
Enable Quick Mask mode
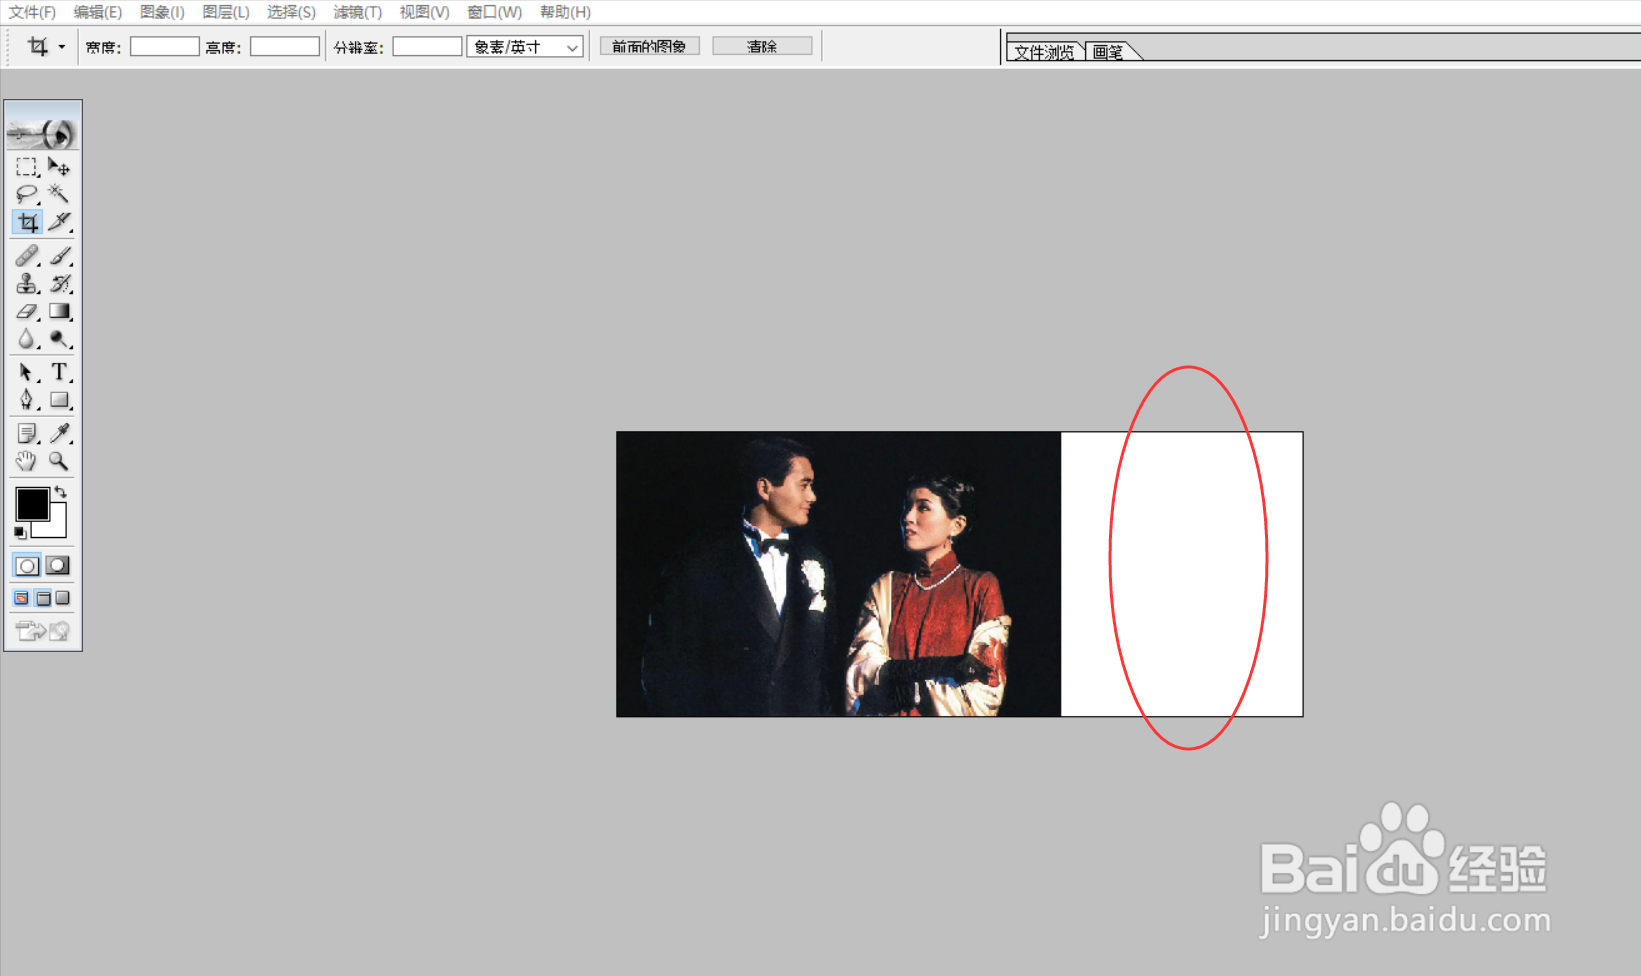[58, 566]
